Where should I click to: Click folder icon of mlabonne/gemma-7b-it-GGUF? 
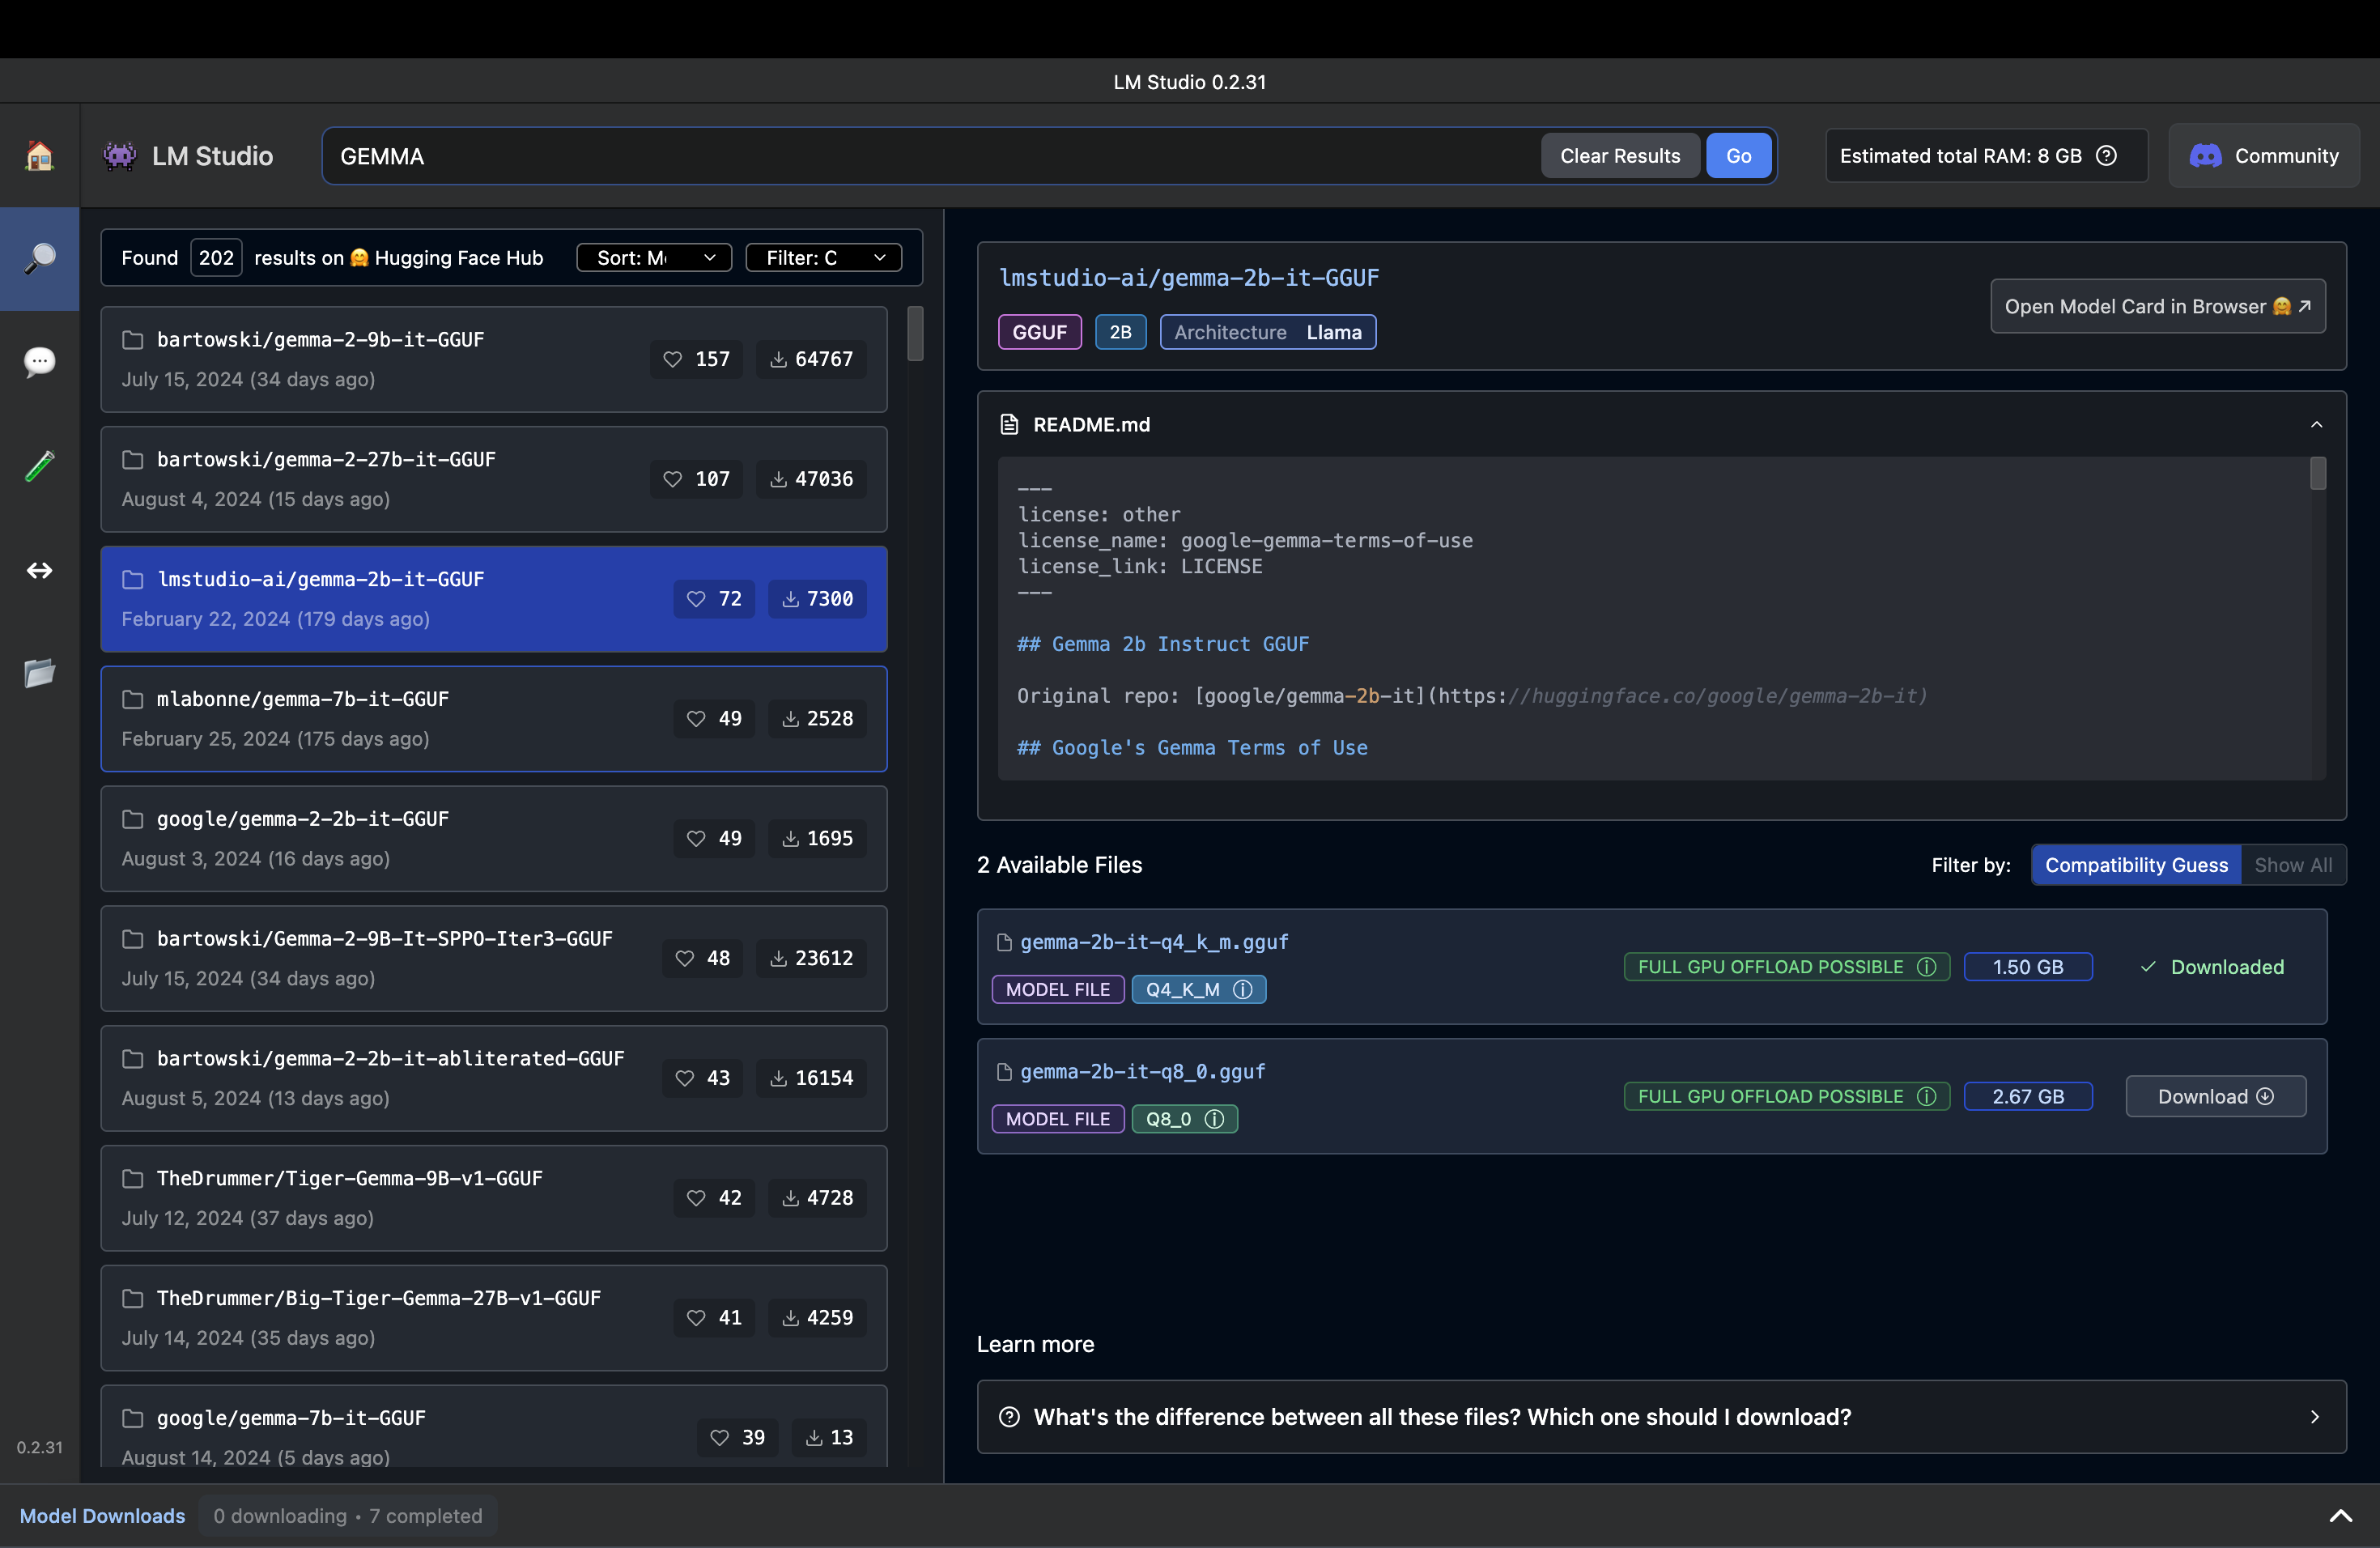point(132,699)
